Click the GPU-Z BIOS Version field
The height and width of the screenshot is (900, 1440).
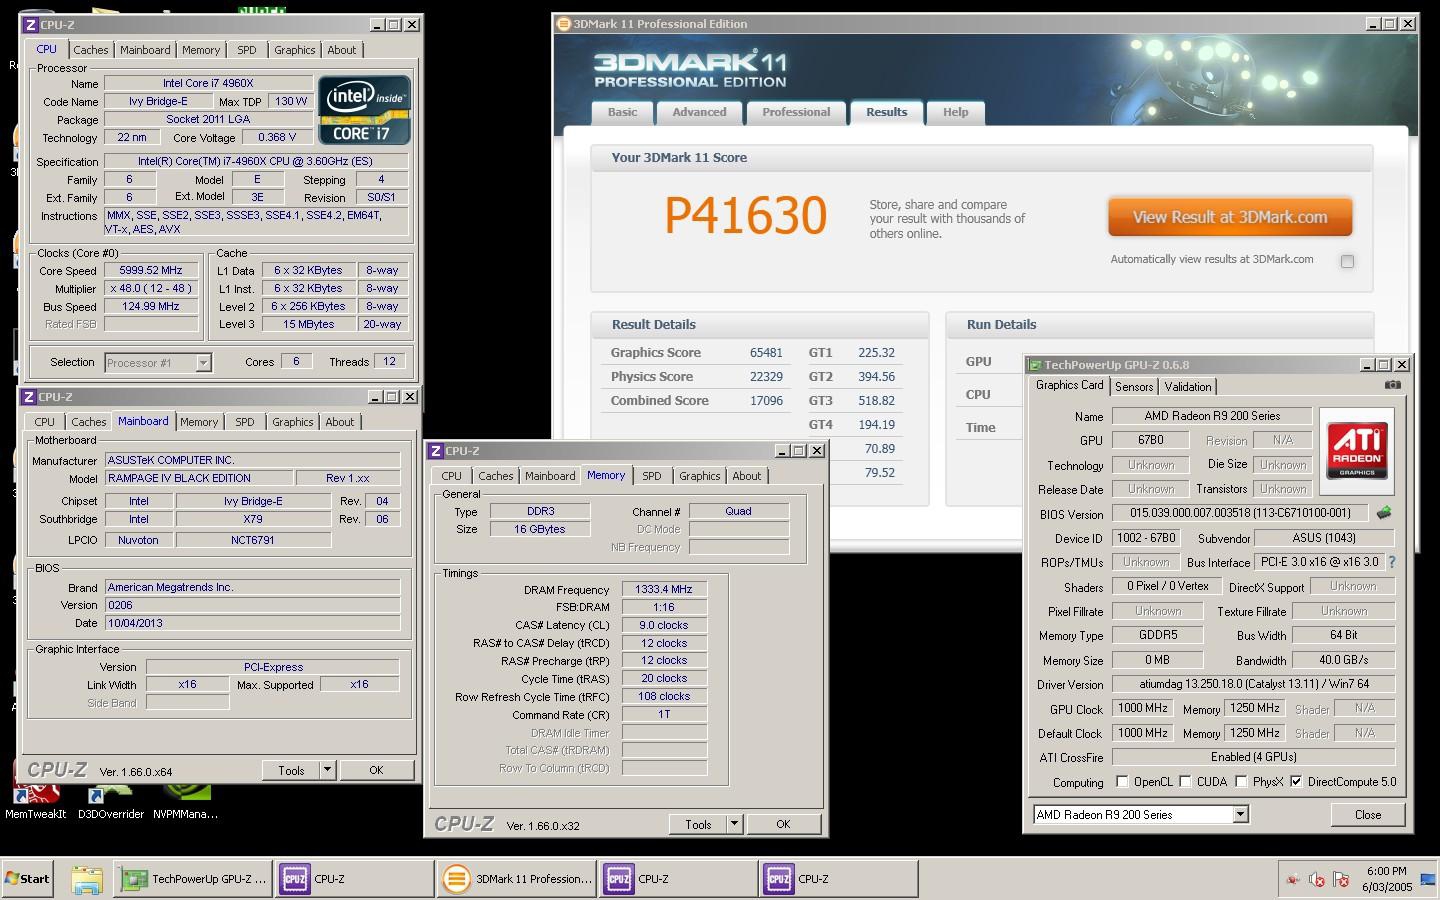point(1240,513)
